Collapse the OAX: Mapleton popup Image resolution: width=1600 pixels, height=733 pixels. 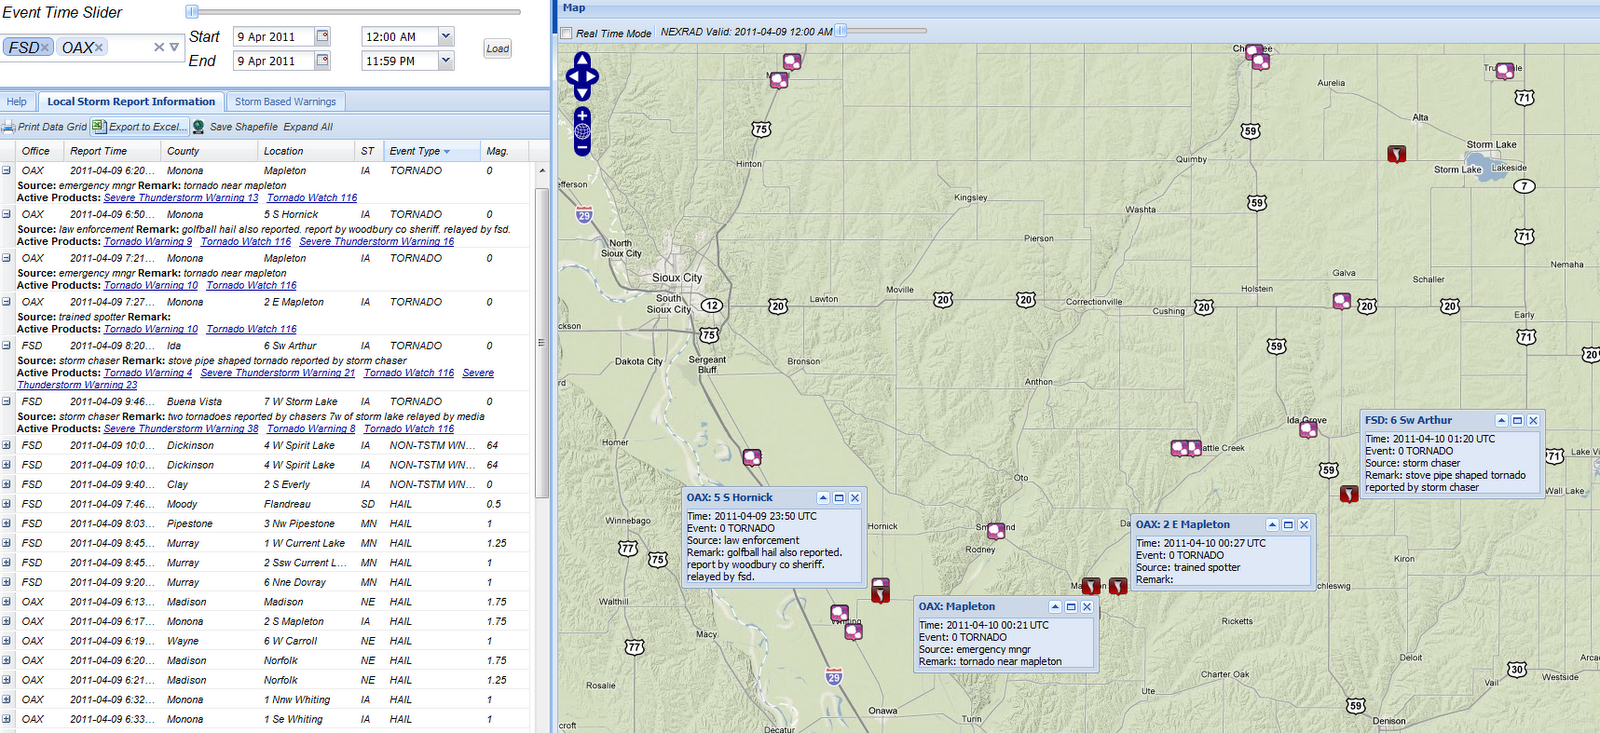(1054, 607)
